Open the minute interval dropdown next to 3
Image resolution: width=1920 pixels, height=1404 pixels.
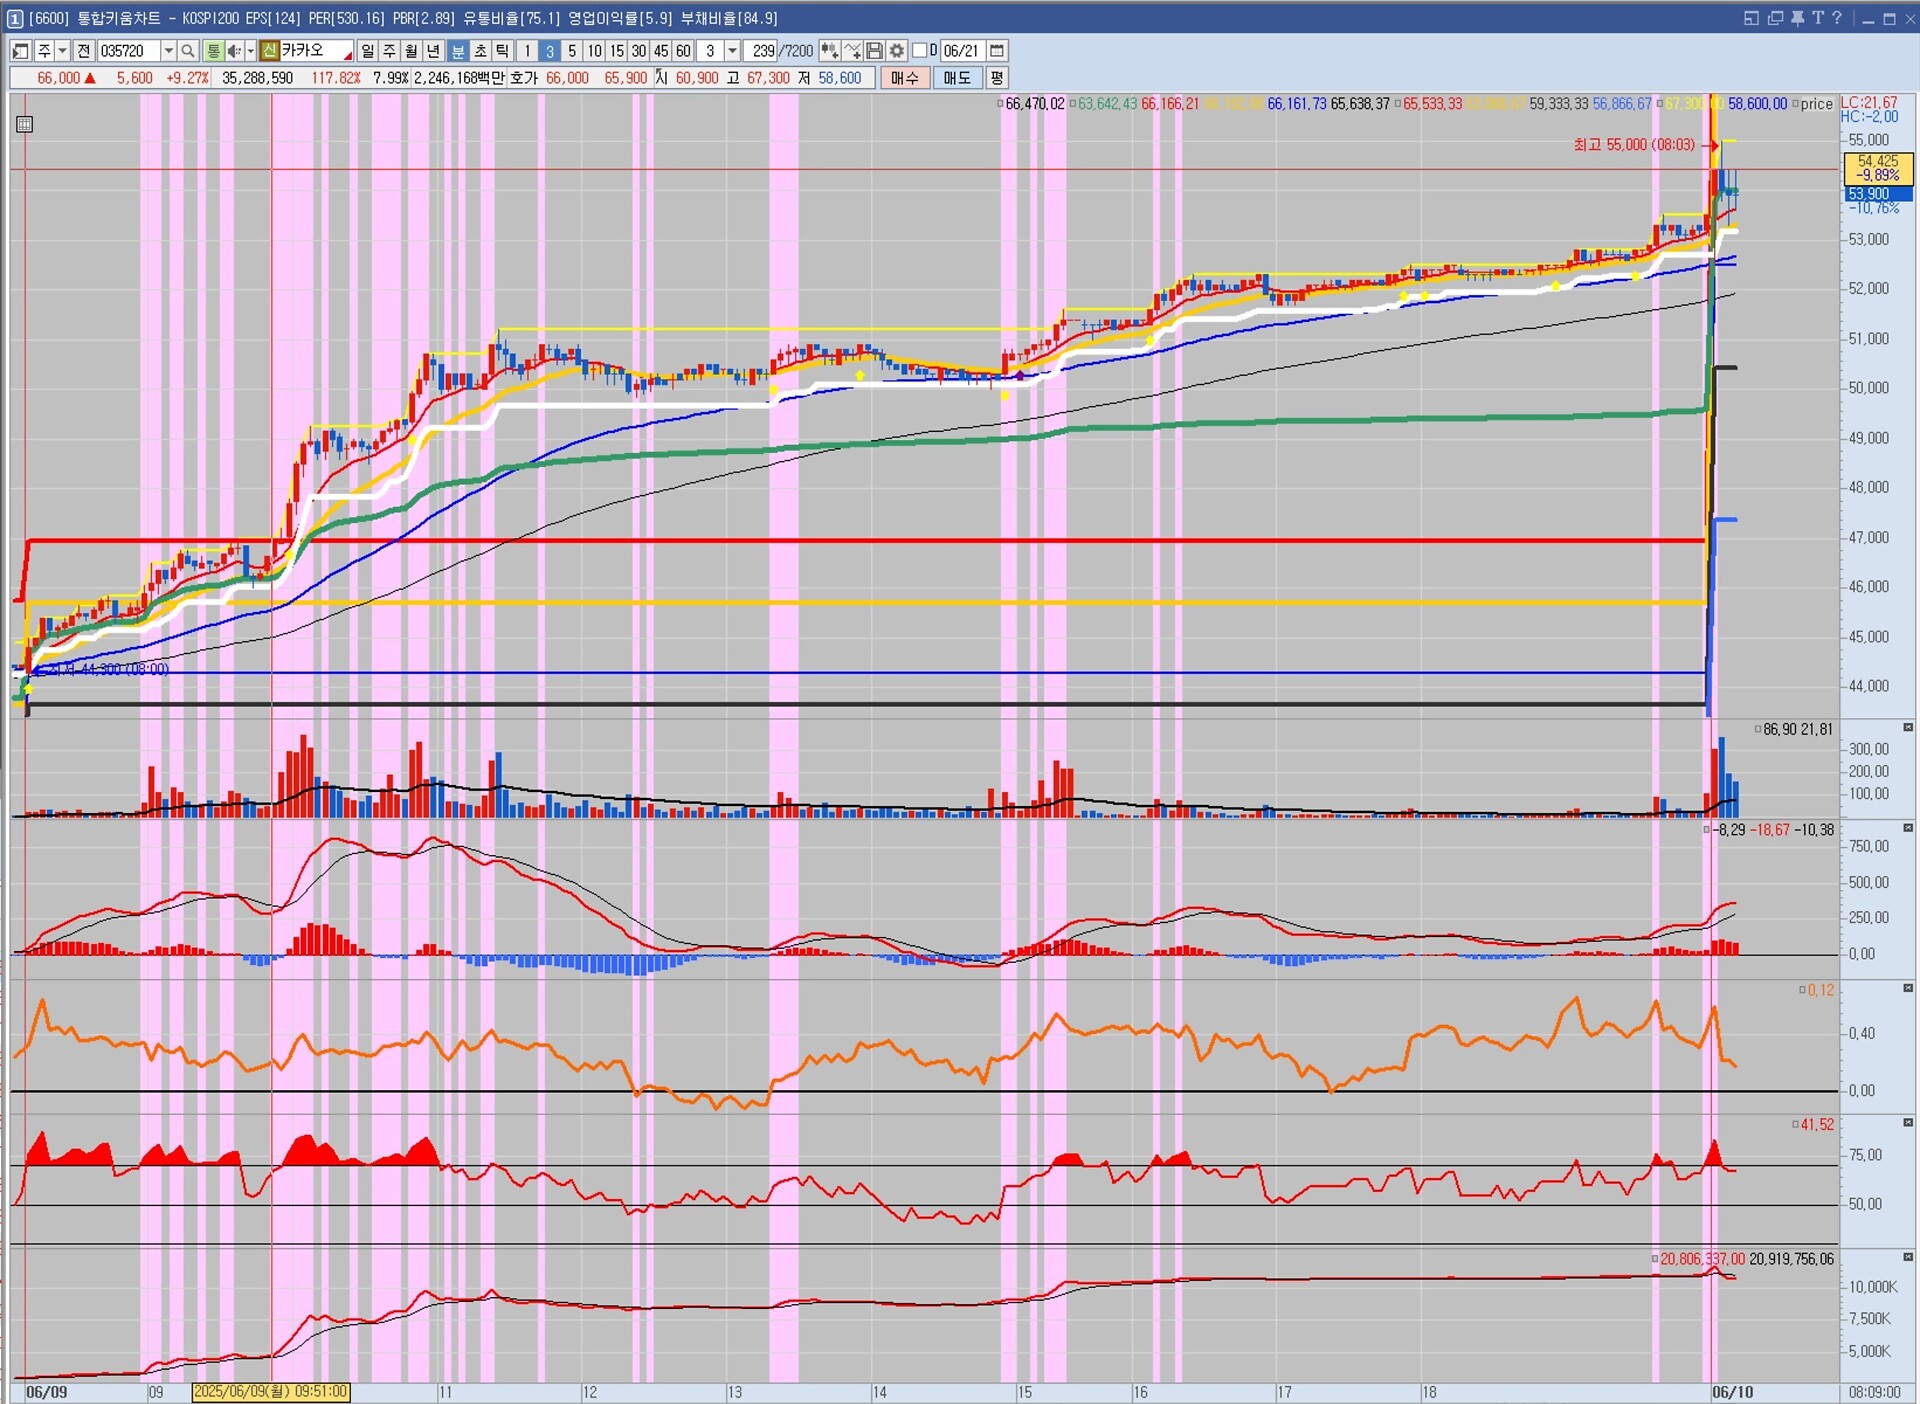(x=732, y=51)
